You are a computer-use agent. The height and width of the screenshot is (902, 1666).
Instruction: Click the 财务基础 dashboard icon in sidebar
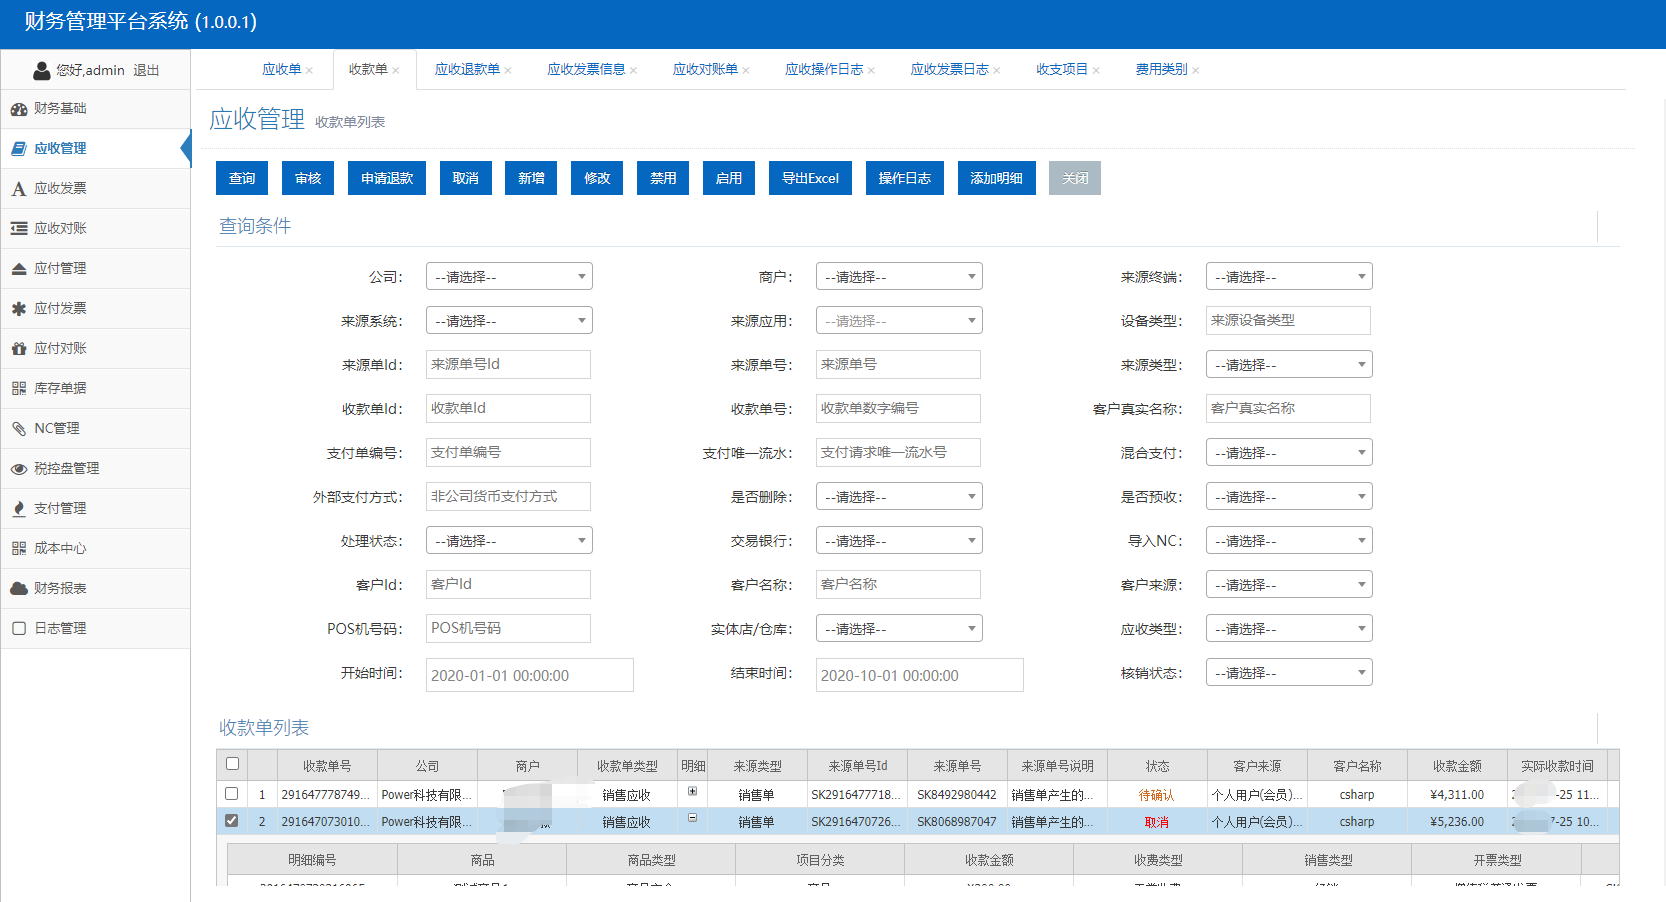[18, 109]
